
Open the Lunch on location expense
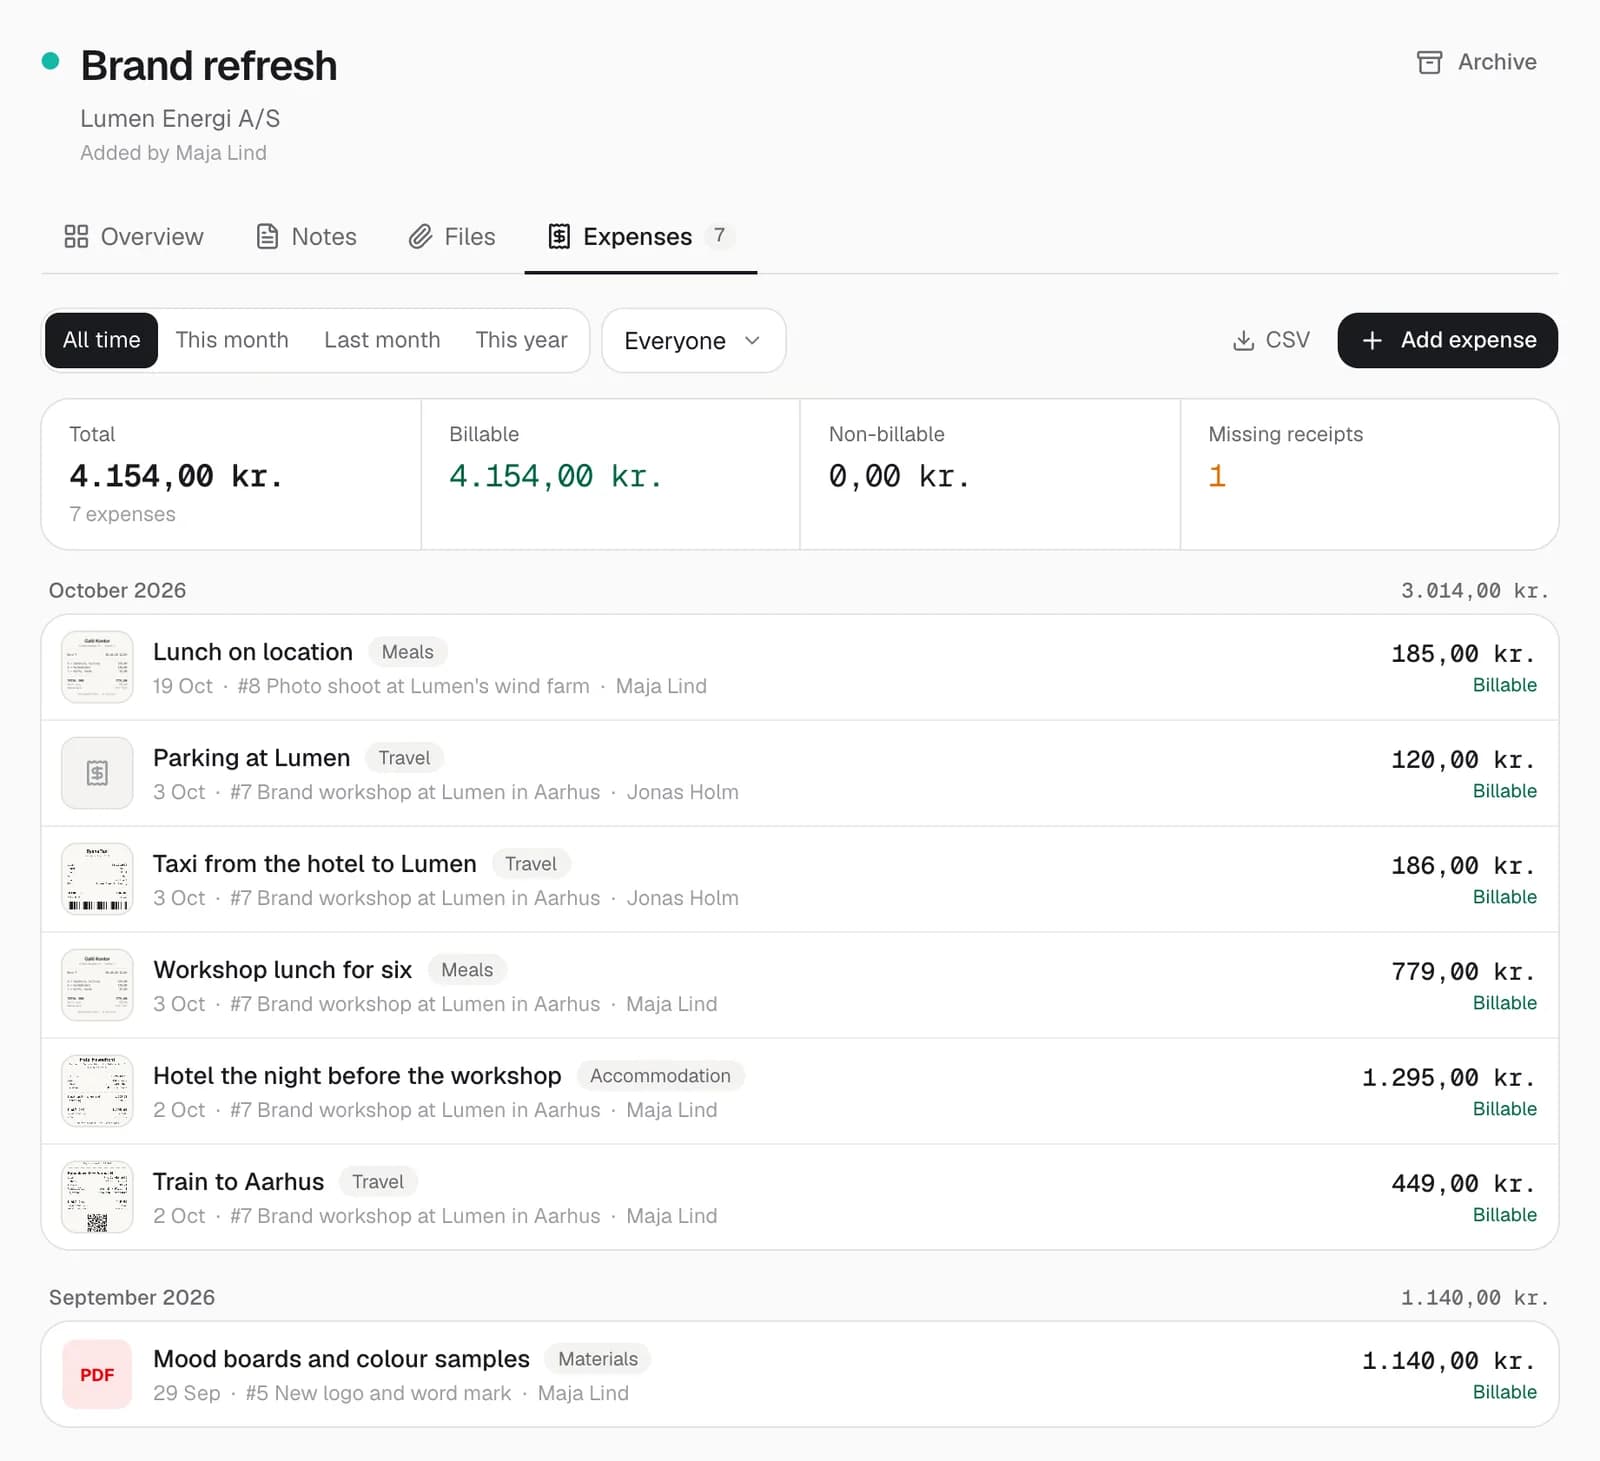(800, 667)
